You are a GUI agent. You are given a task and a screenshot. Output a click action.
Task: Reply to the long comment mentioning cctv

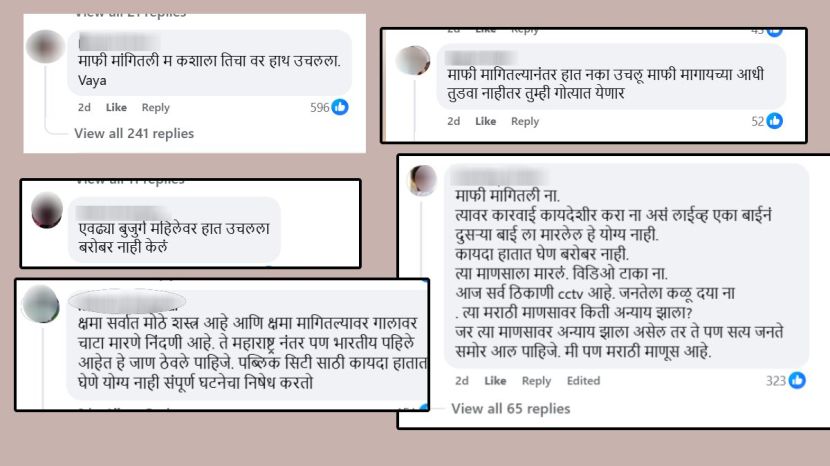[x=536, y=381]
